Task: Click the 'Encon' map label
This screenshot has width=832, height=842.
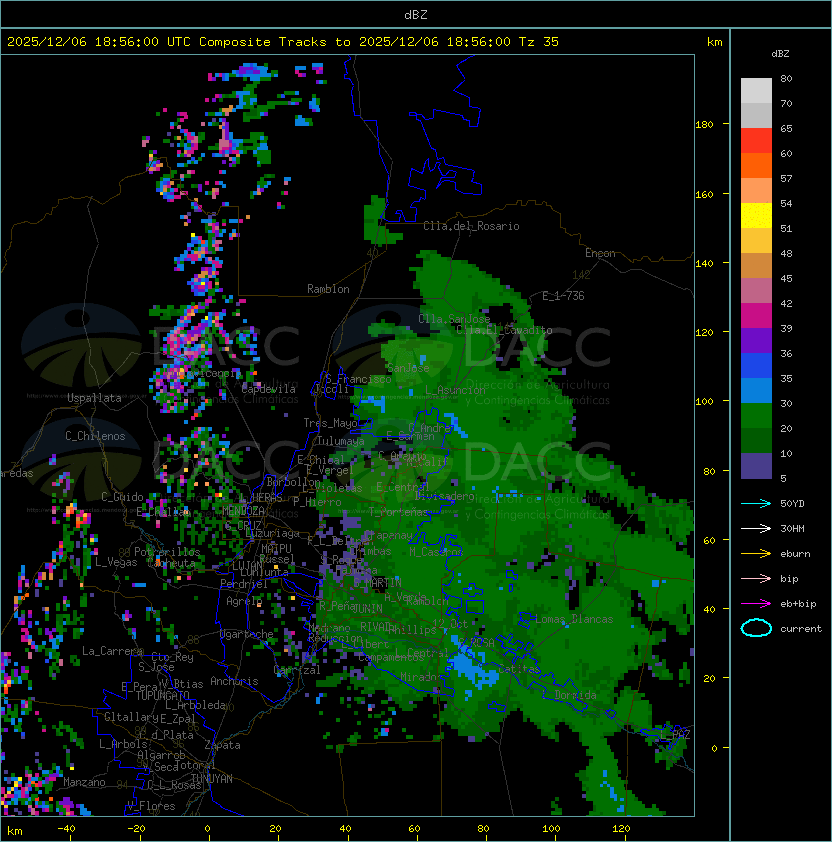Action: click(x=600, y=253)
